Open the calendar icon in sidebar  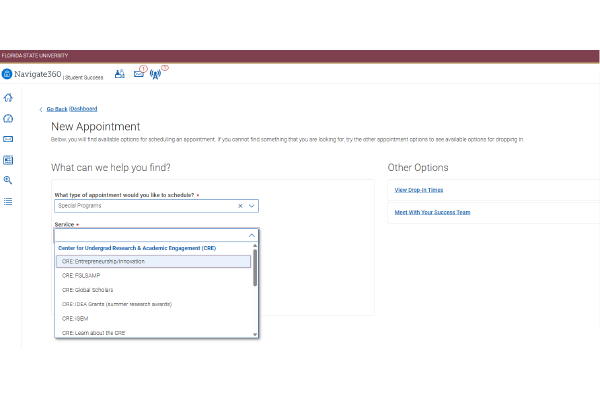click(x=8, y=159)
